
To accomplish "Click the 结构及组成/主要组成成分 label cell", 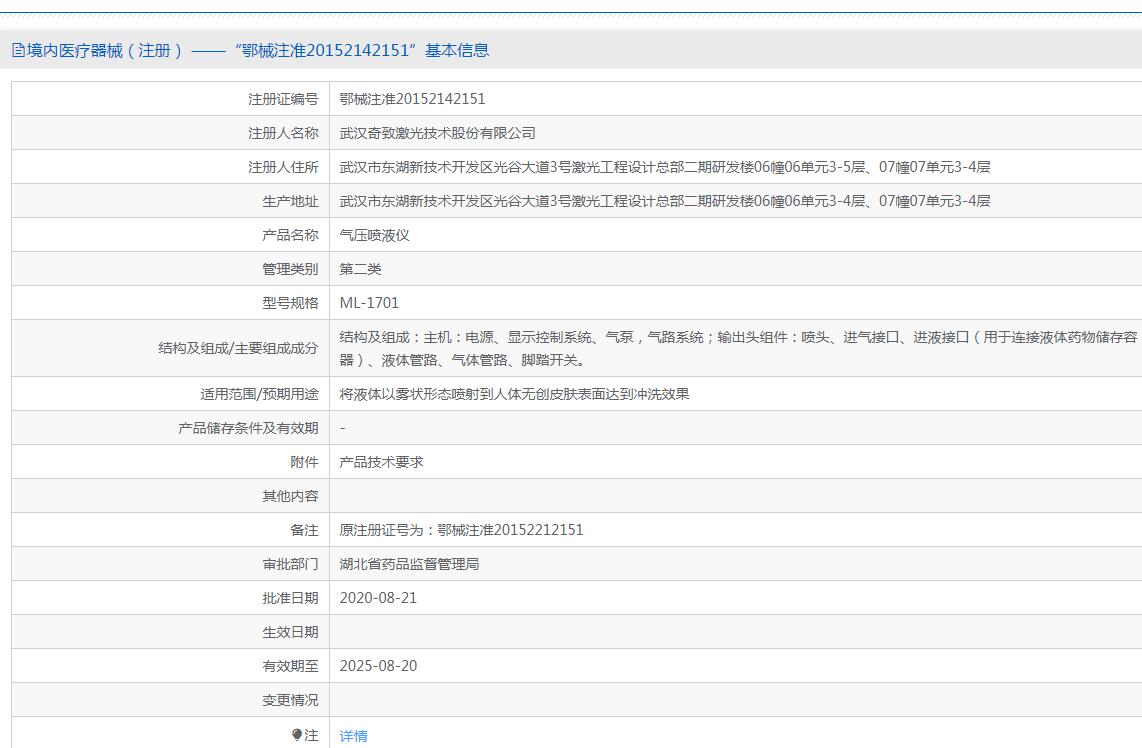I will click(x=170, y=348).
